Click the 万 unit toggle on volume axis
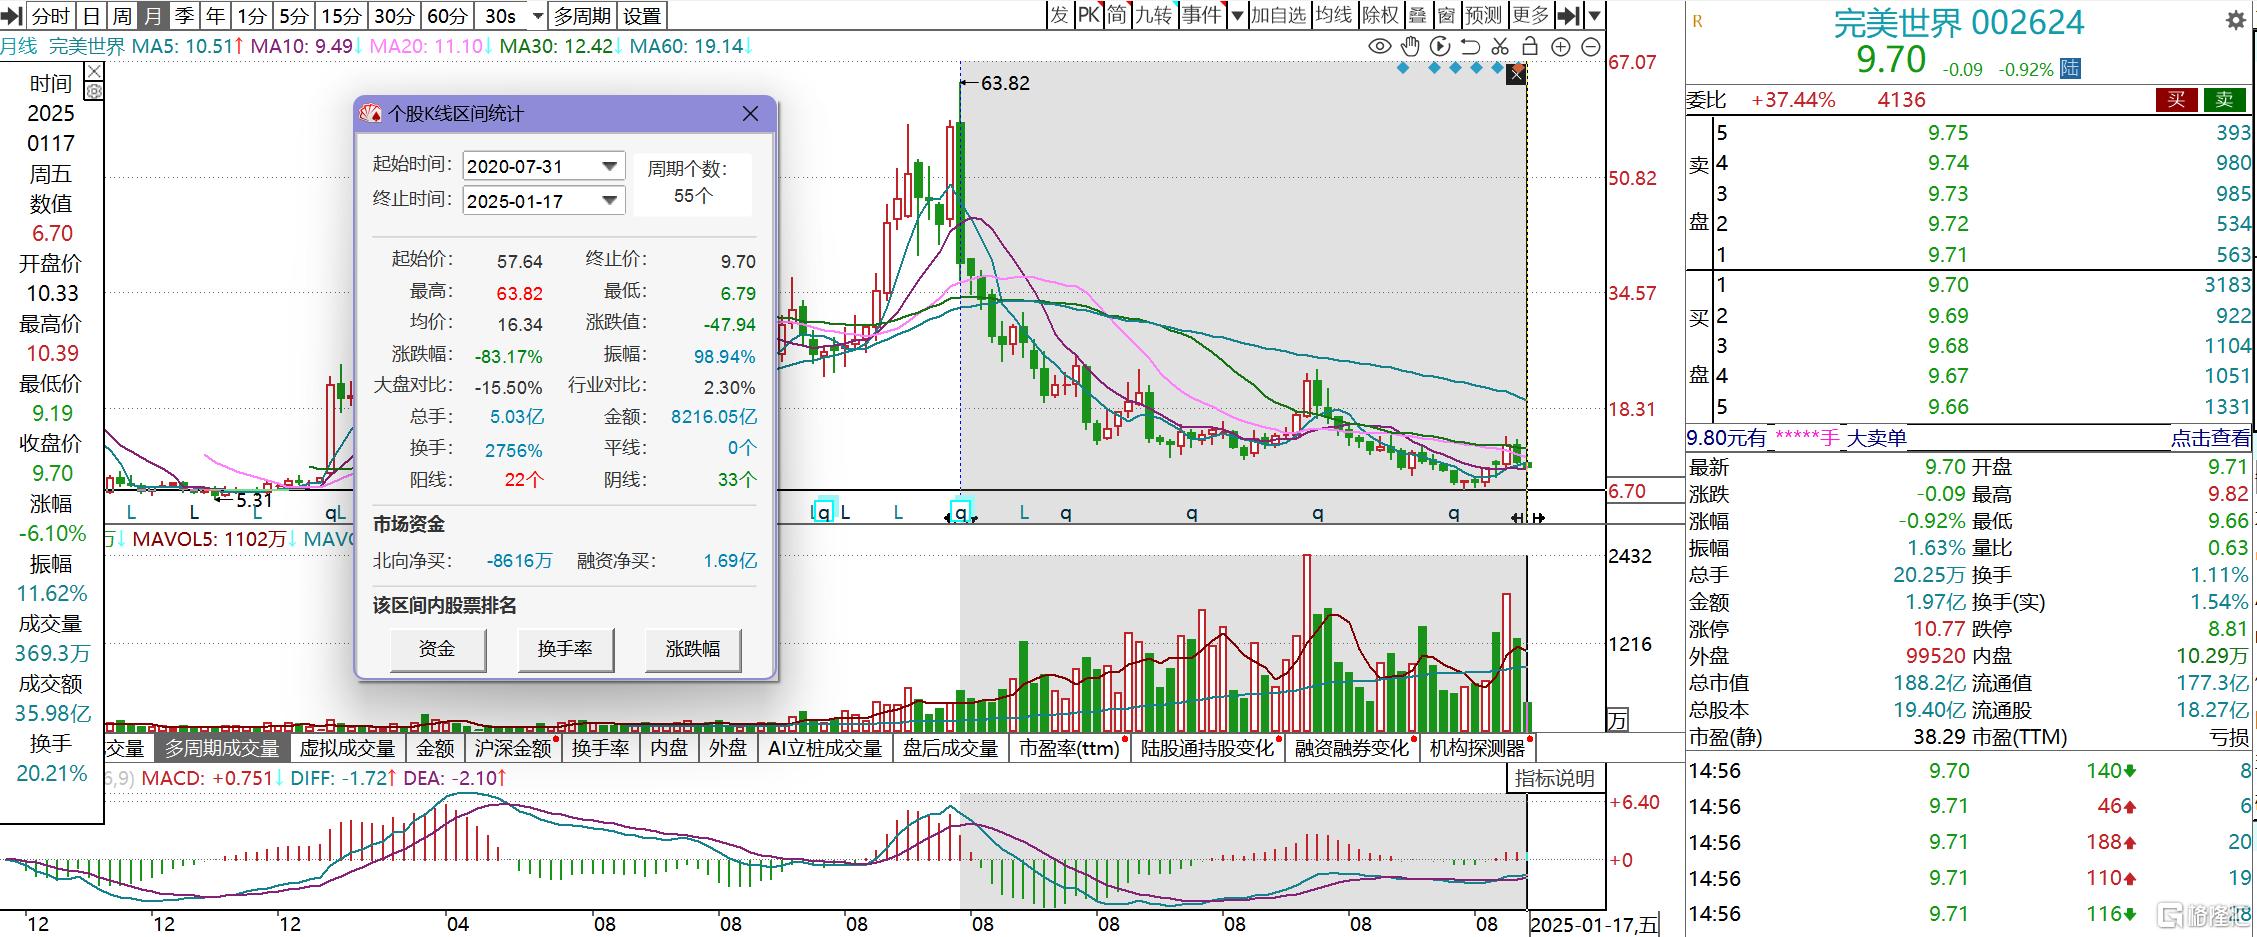2257x937 pixels. [x=1617, y=719]
